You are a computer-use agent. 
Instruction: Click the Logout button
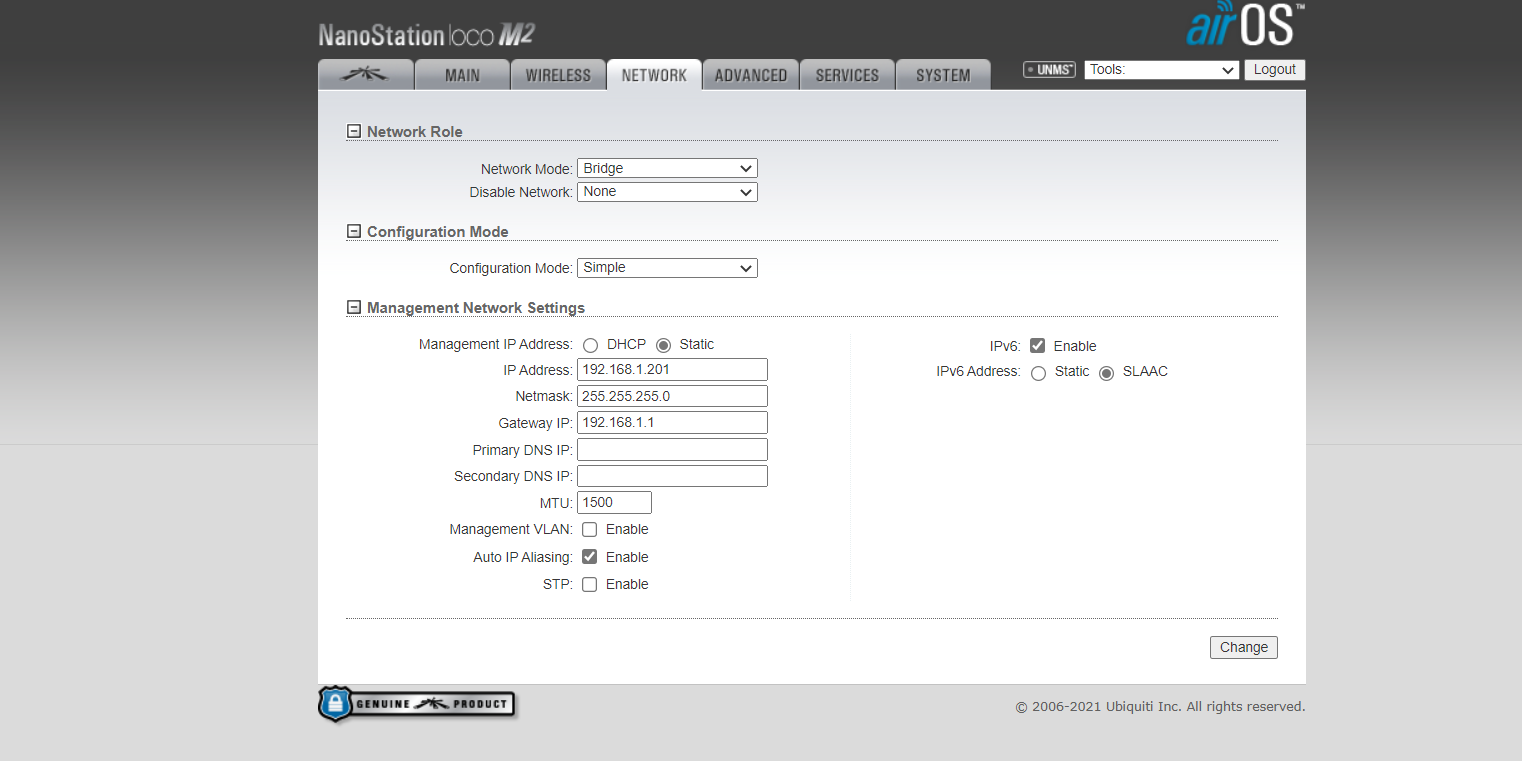[x=1275, y=70]
